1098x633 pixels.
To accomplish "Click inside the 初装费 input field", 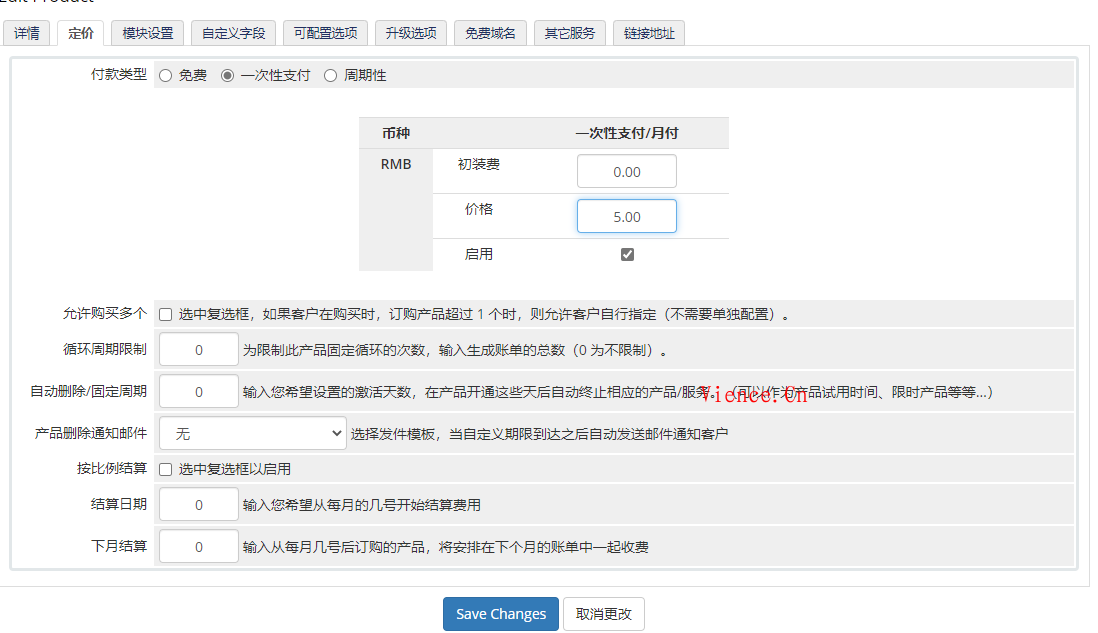I will (626, 170).
